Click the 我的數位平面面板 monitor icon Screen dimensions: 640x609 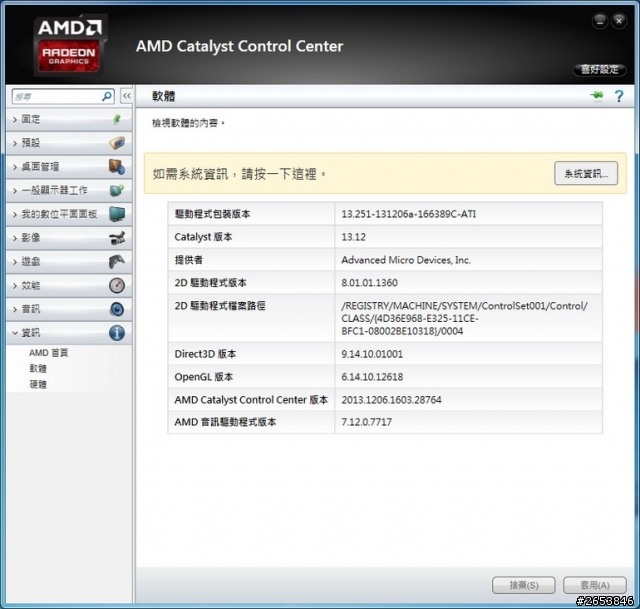click(117, 214)
